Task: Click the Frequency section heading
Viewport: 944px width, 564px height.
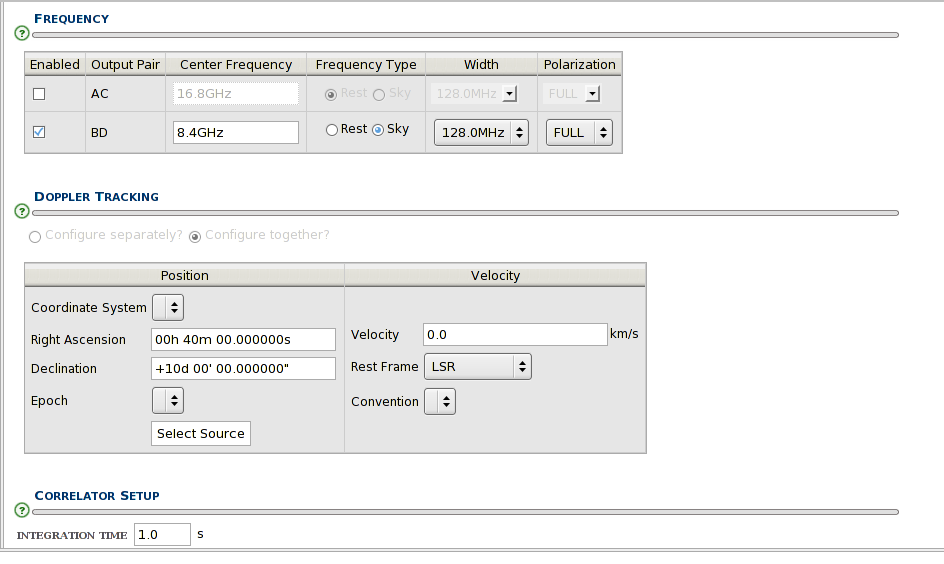Action: (72, 19)
